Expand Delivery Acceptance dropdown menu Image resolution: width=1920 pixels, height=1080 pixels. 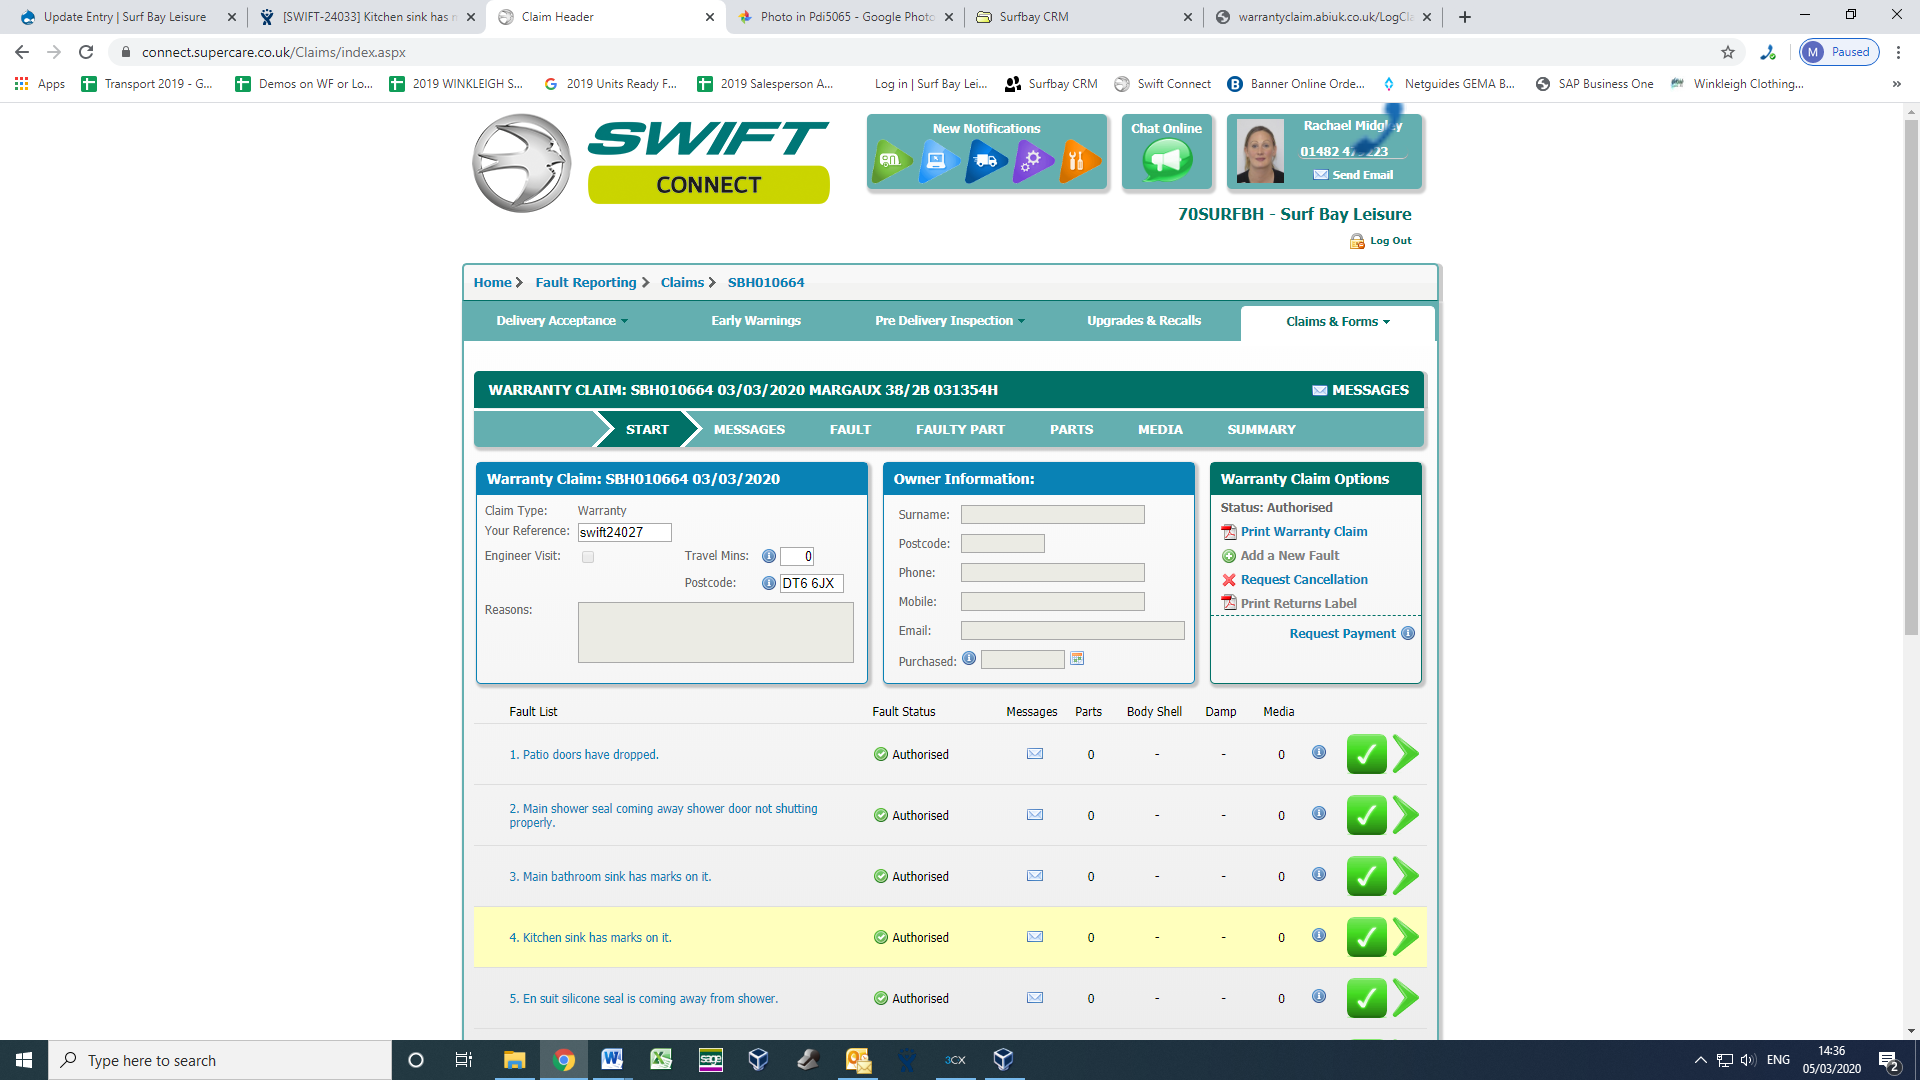(561, 321)
